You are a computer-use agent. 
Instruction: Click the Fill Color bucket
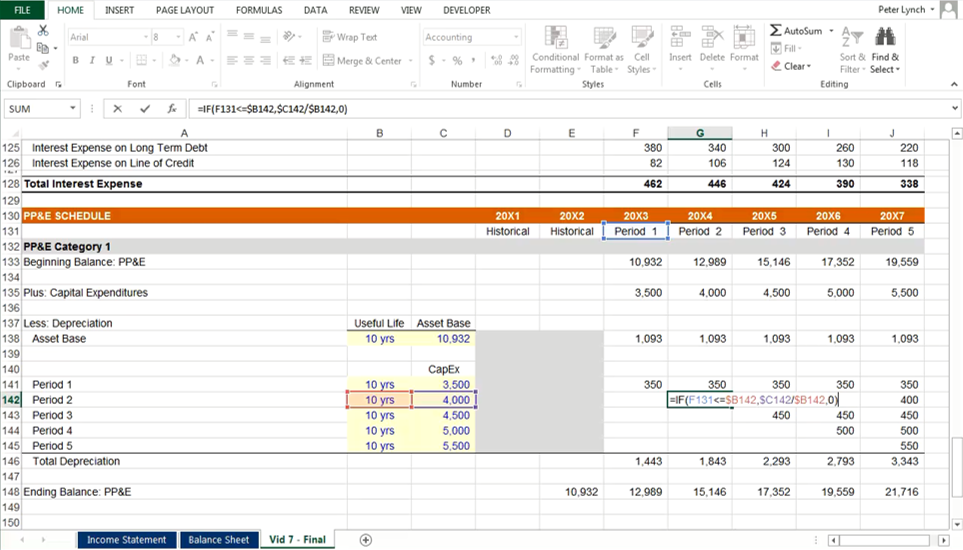pyautogui.click(x=174, y=60)
